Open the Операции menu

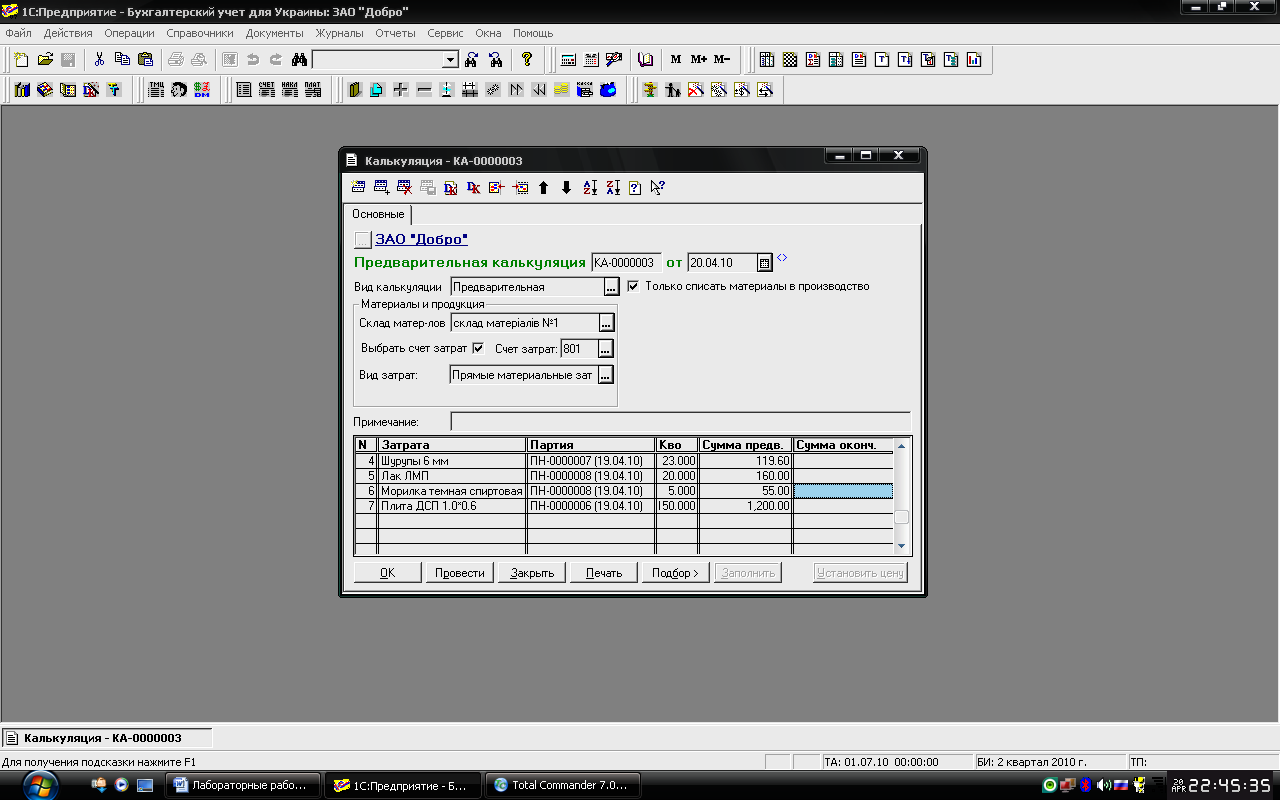[x=129, y=33]
